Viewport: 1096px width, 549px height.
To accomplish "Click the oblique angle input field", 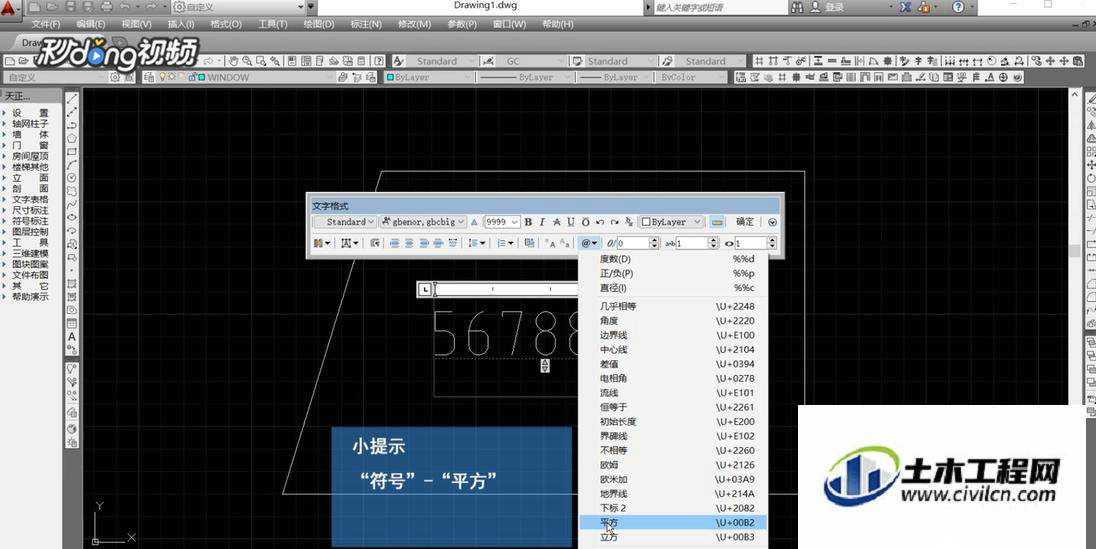I will click(x=634, y=243).
